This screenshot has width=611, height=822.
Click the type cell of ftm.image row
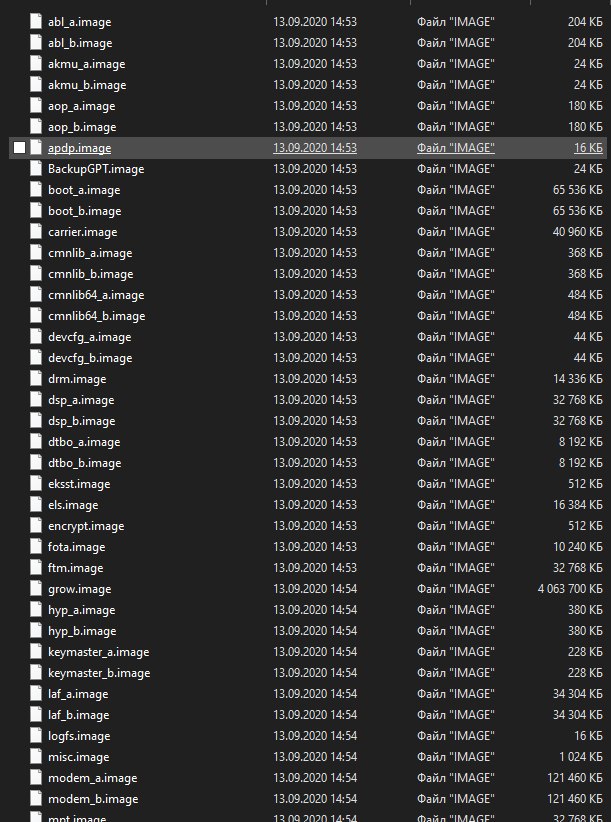[455, 567]
